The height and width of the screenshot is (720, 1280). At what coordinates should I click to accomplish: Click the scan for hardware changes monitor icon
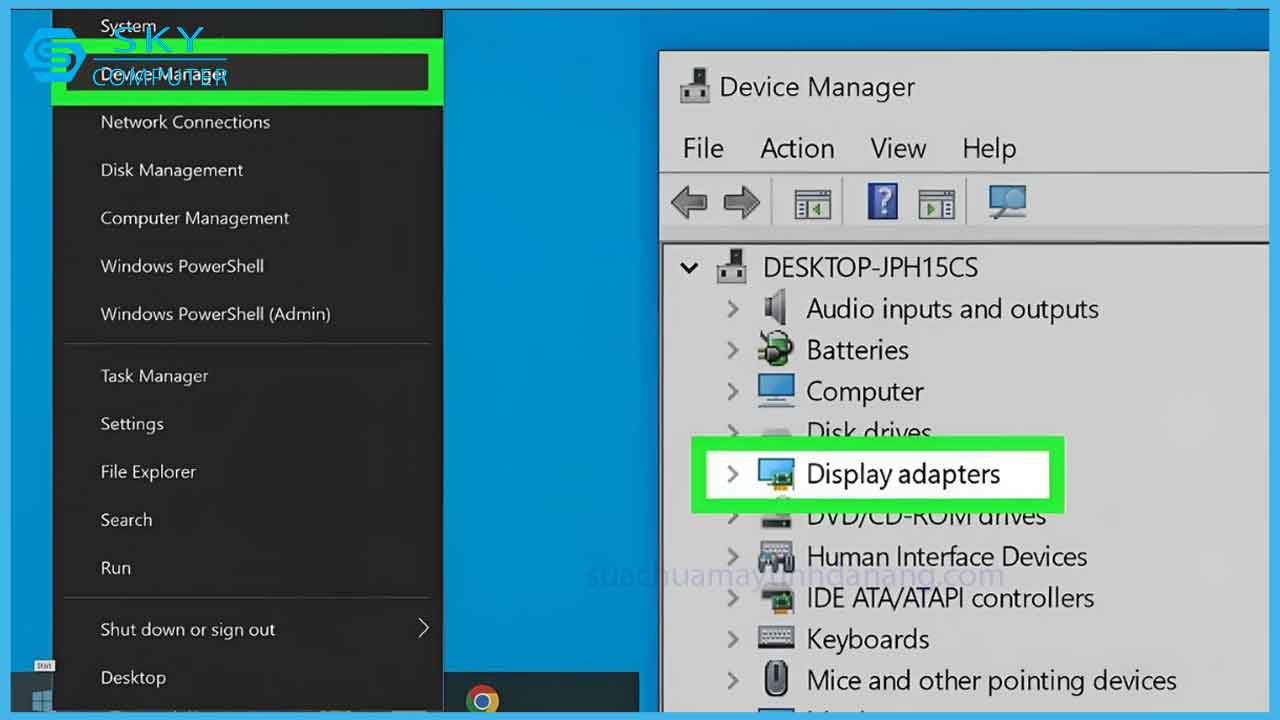pyautogui.click(x=1007, y=202)
